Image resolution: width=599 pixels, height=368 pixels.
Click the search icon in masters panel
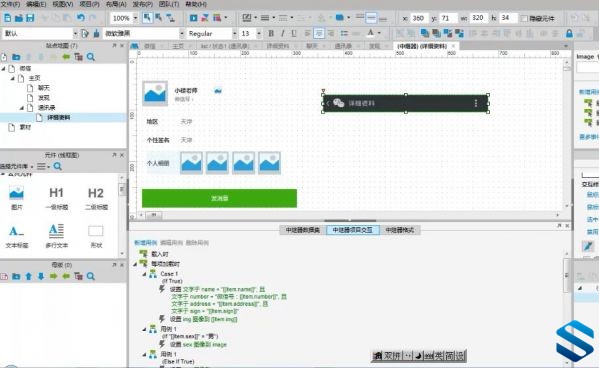click(x=91, y=276)
